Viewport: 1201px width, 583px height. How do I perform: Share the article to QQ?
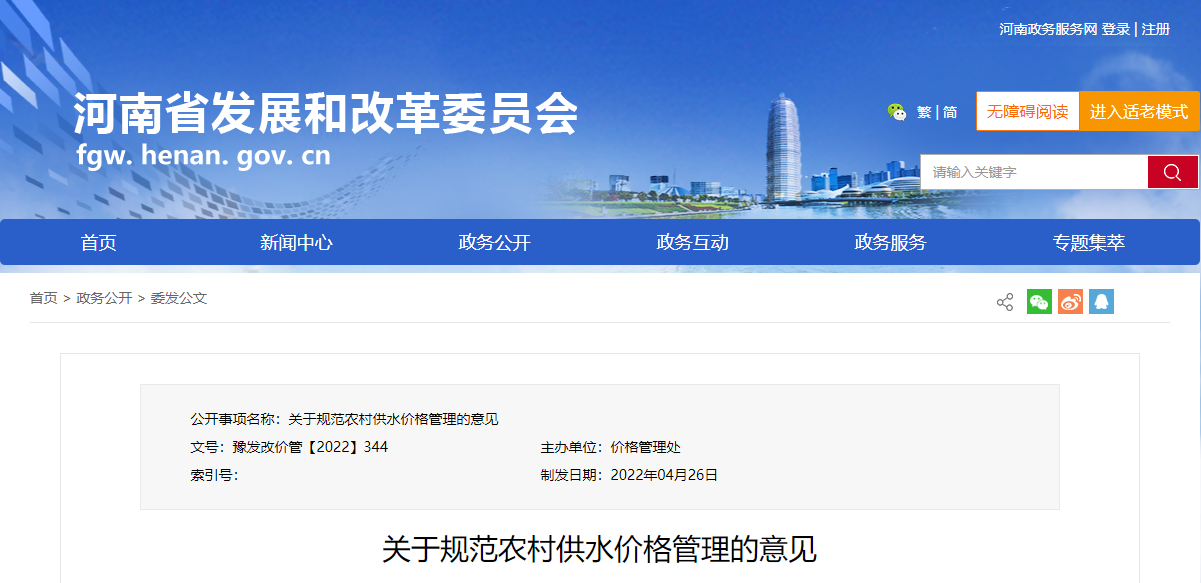tap(1101, 302)
